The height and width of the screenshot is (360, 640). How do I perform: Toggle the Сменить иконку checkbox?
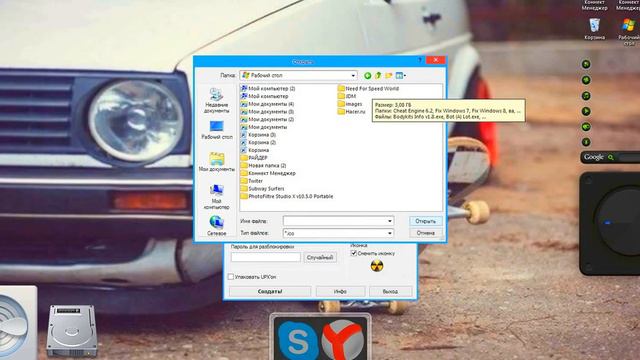pyautogui.click(x=354, y=253)
